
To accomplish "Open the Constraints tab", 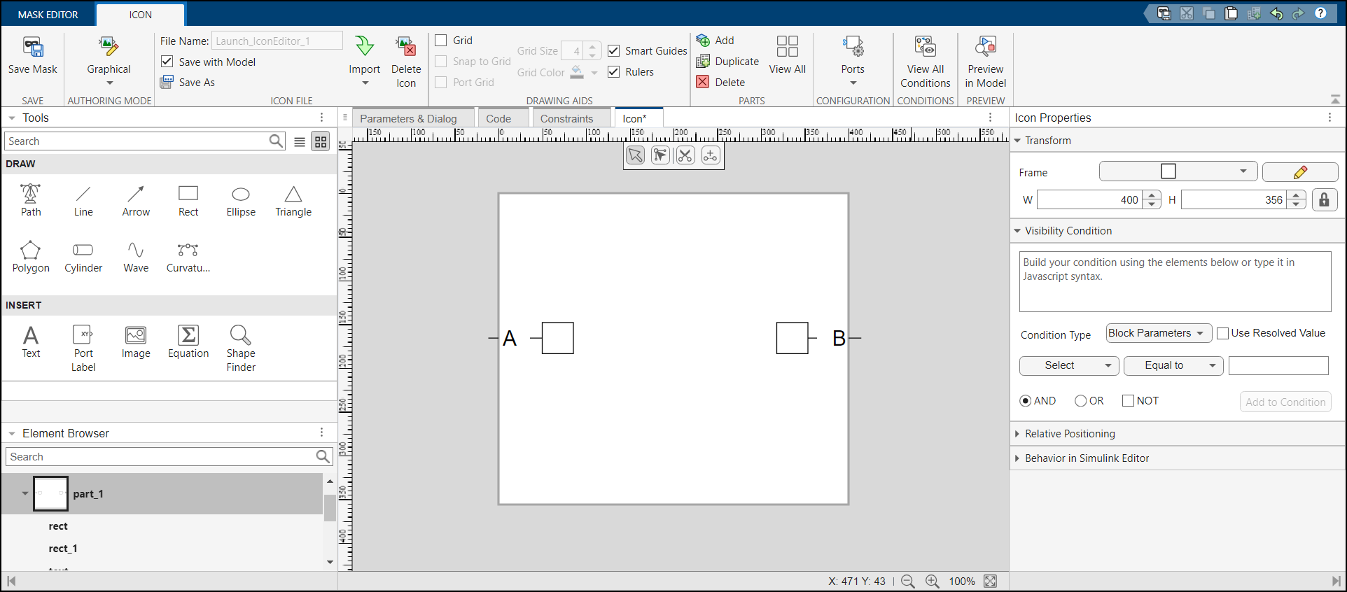I will click(x=570, y=117).
